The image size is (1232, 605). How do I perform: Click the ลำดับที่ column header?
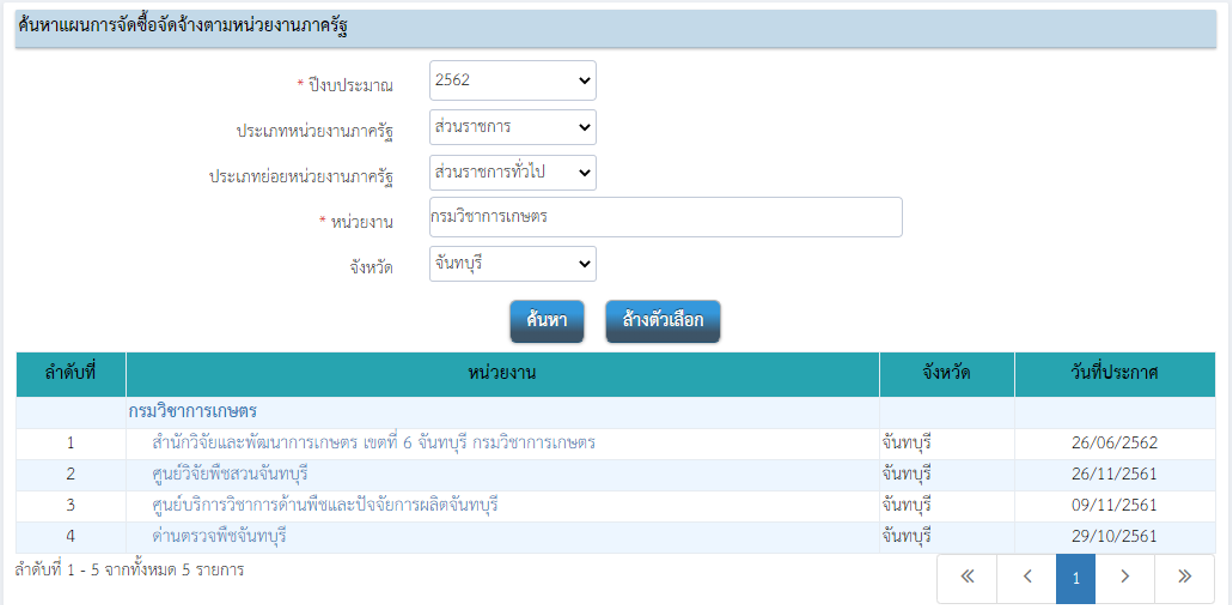tap(71, 373)
